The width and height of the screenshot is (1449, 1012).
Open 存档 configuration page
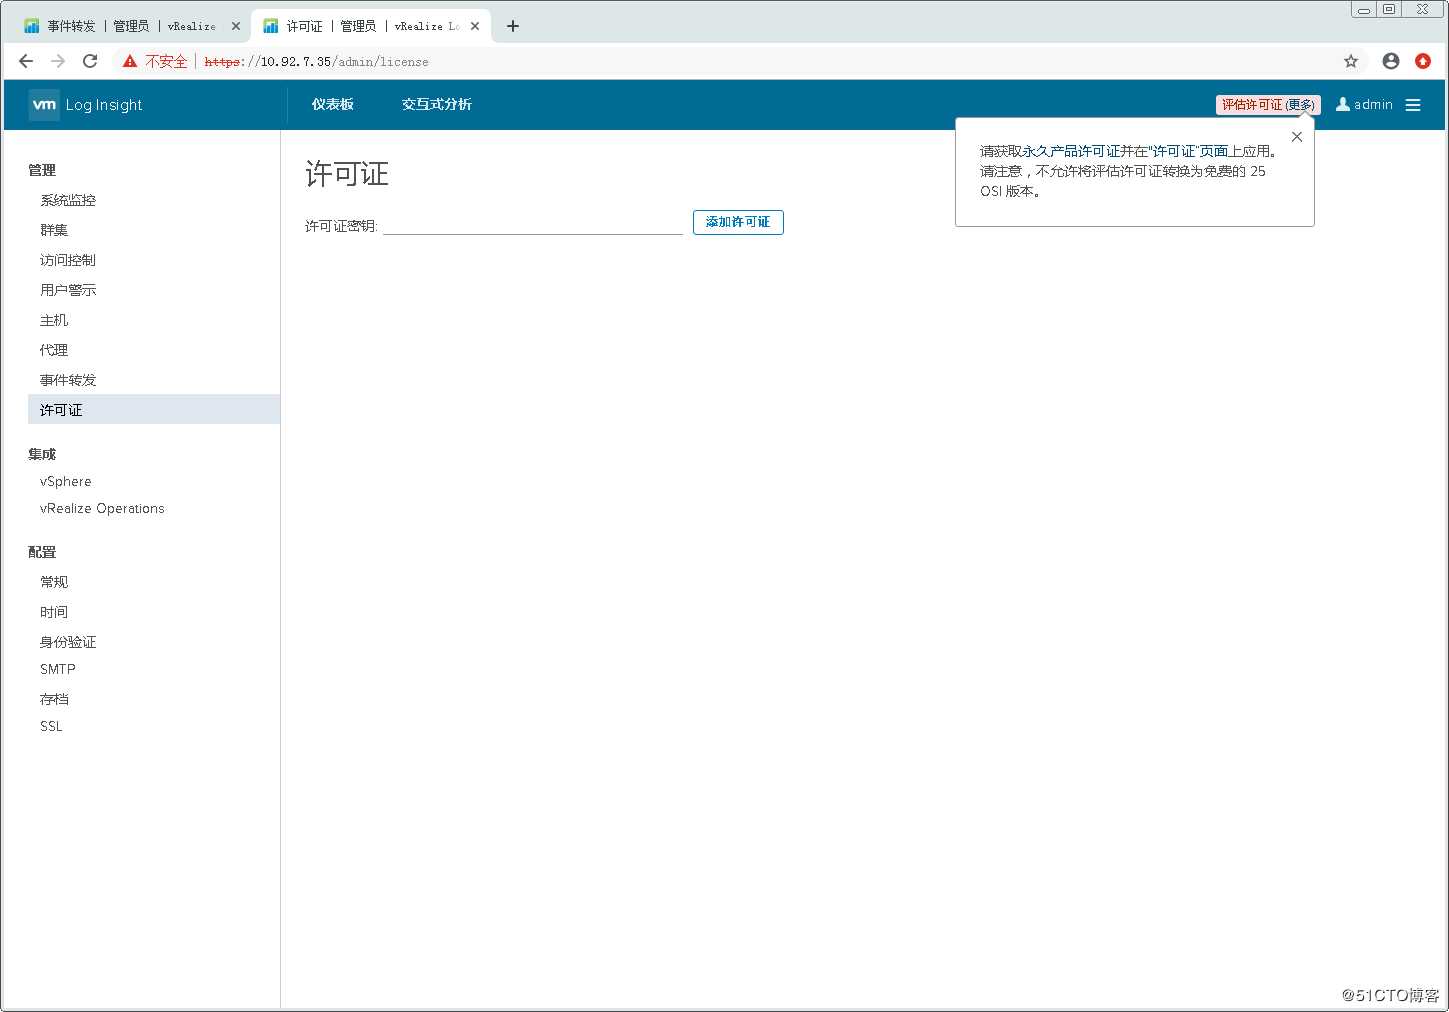[54, 699]
